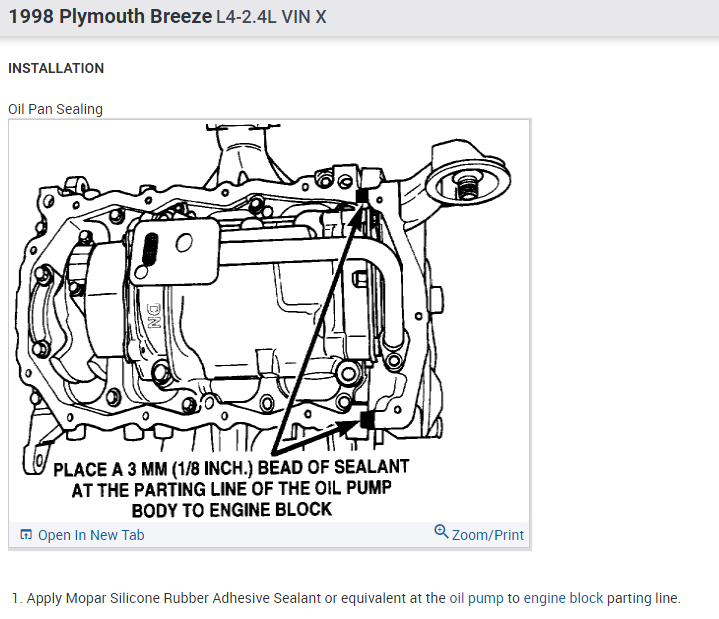Click step 1 Apply Mopar Silicone text
Screen dimensions: 719x619
(x=347, y=598)
